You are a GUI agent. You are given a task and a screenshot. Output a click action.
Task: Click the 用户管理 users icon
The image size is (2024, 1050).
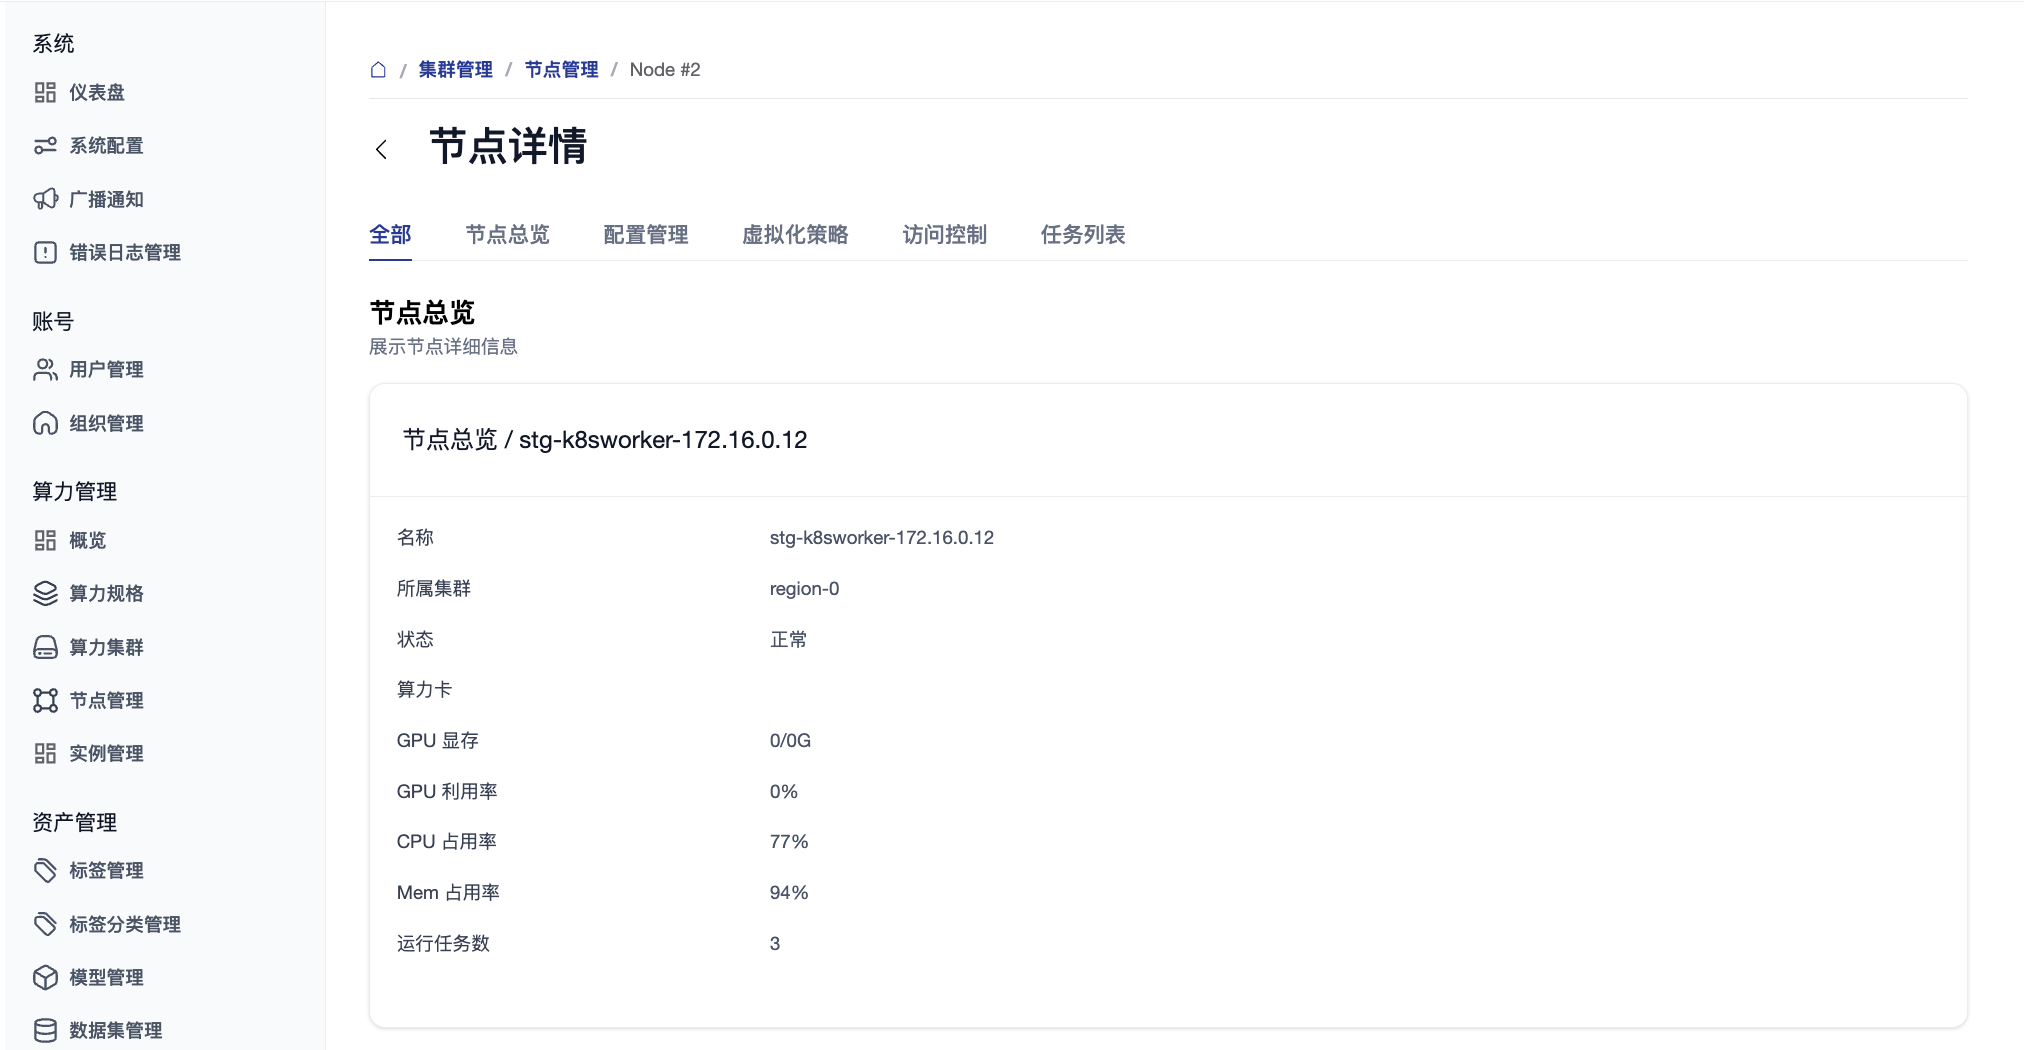click(x=45, y=370)
